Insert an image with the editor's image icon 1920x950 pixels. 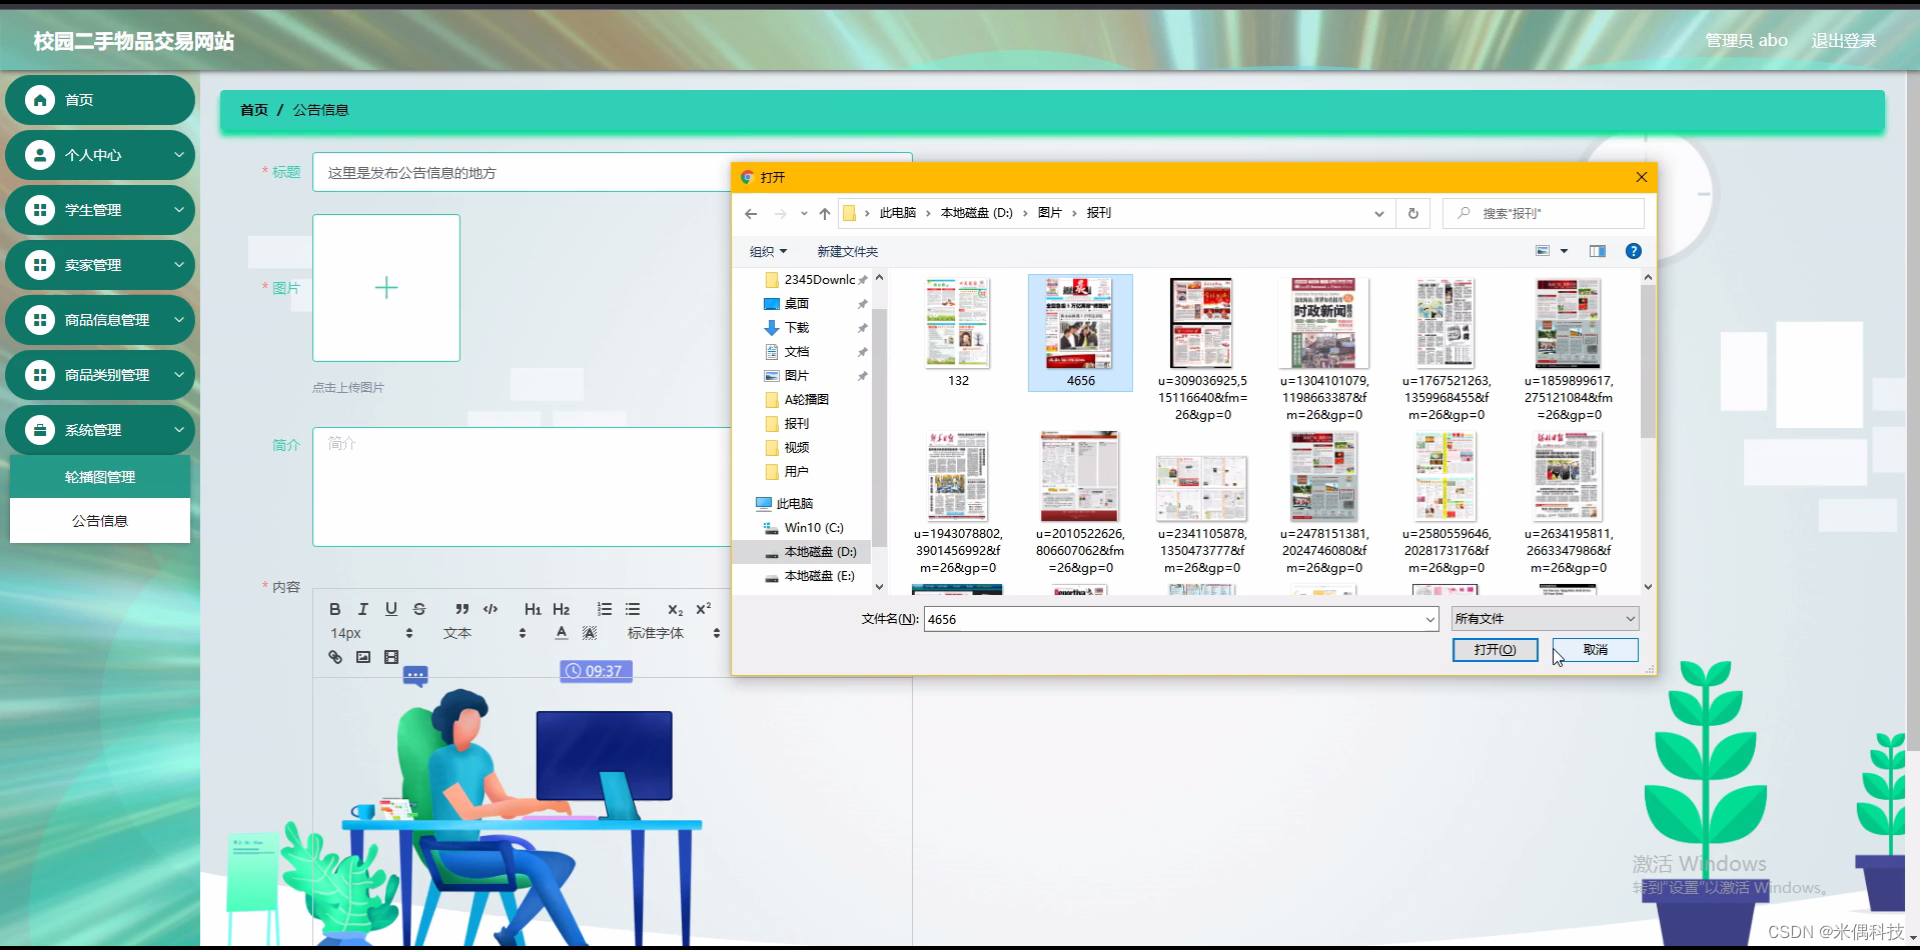pos(363,658)
